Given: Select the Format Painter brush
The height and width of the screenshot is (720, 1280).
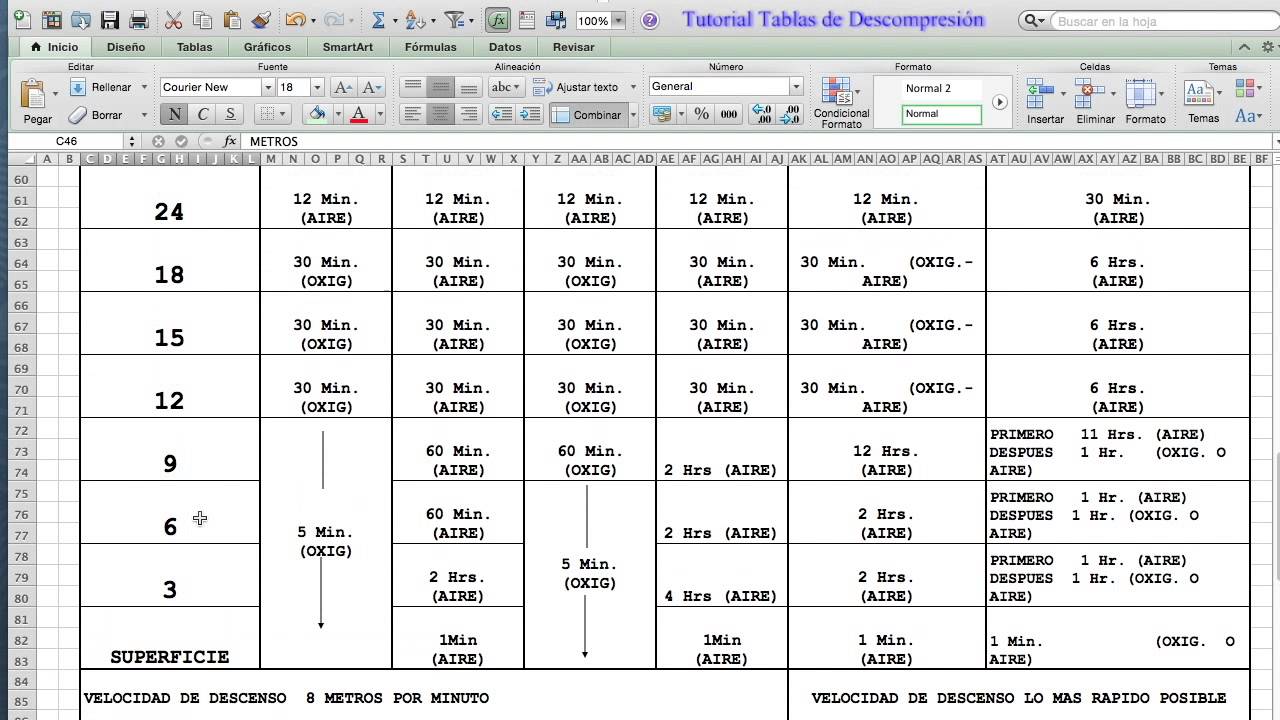Looking at the screenshot, I should [261, 20].
